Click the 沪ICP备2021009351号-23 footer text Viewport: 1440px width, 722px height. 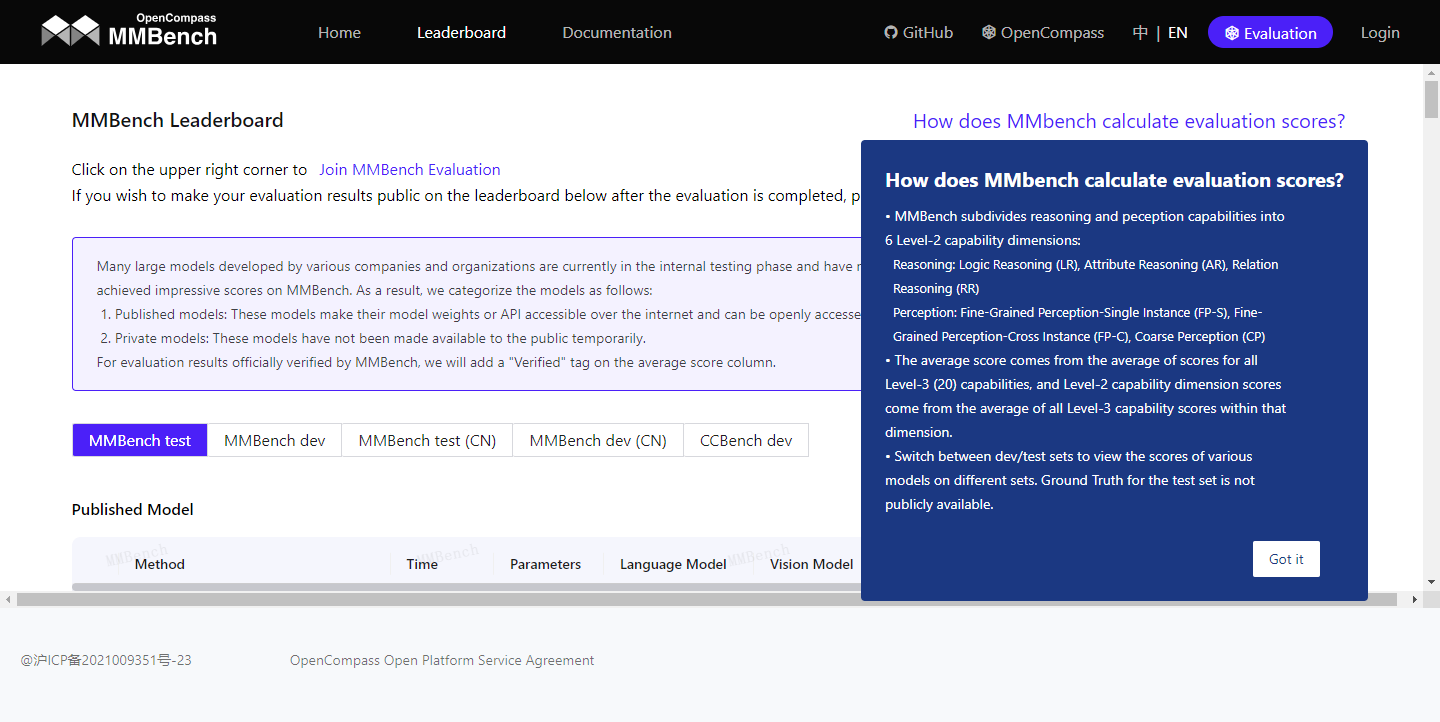(x=106, y=660)
